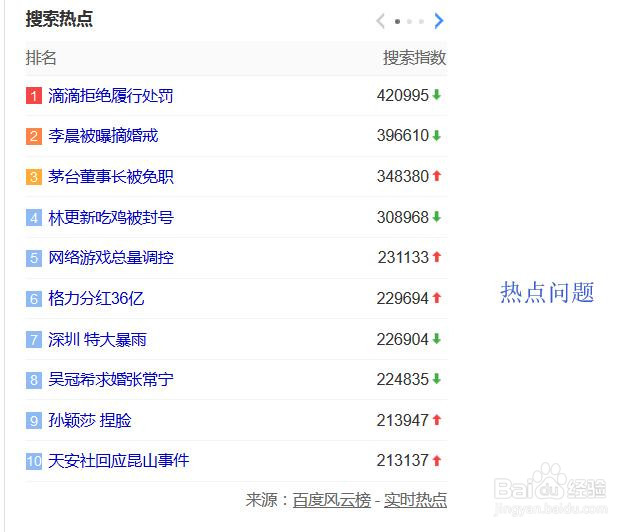The image size is (644, 532).
Task: Click the up arrow beside 348380
Action: tap(437, 176)
